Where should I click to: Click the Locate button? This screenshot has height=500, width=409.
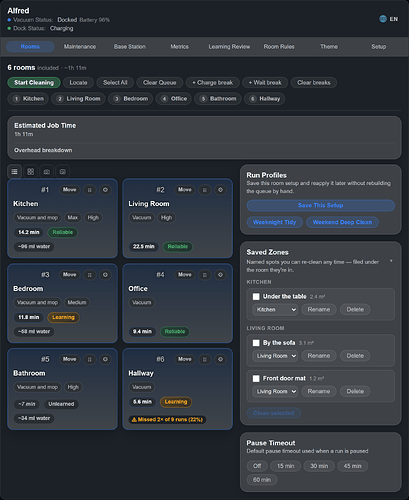[78, 83]
